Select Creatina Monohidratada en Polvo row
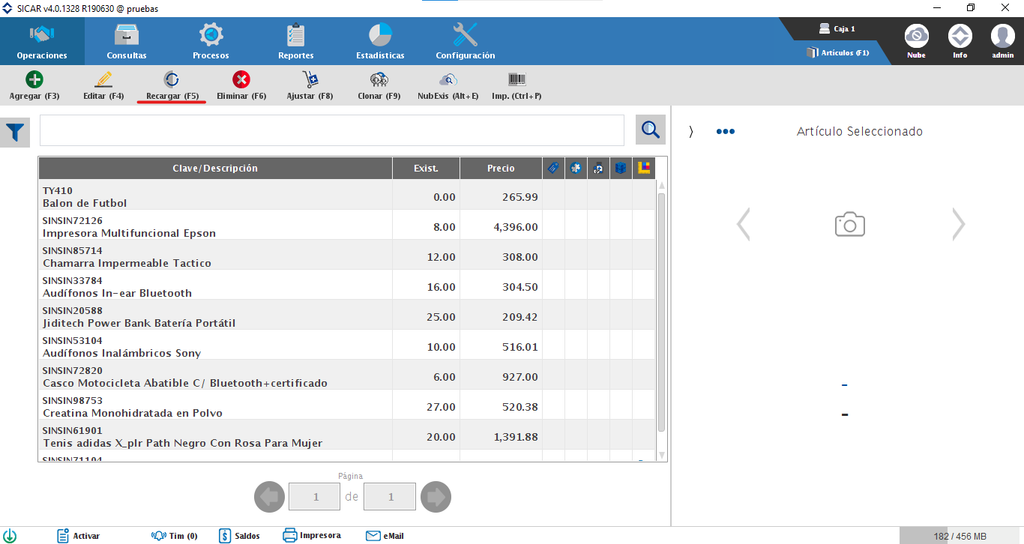1024x544 pixels. 347,407
